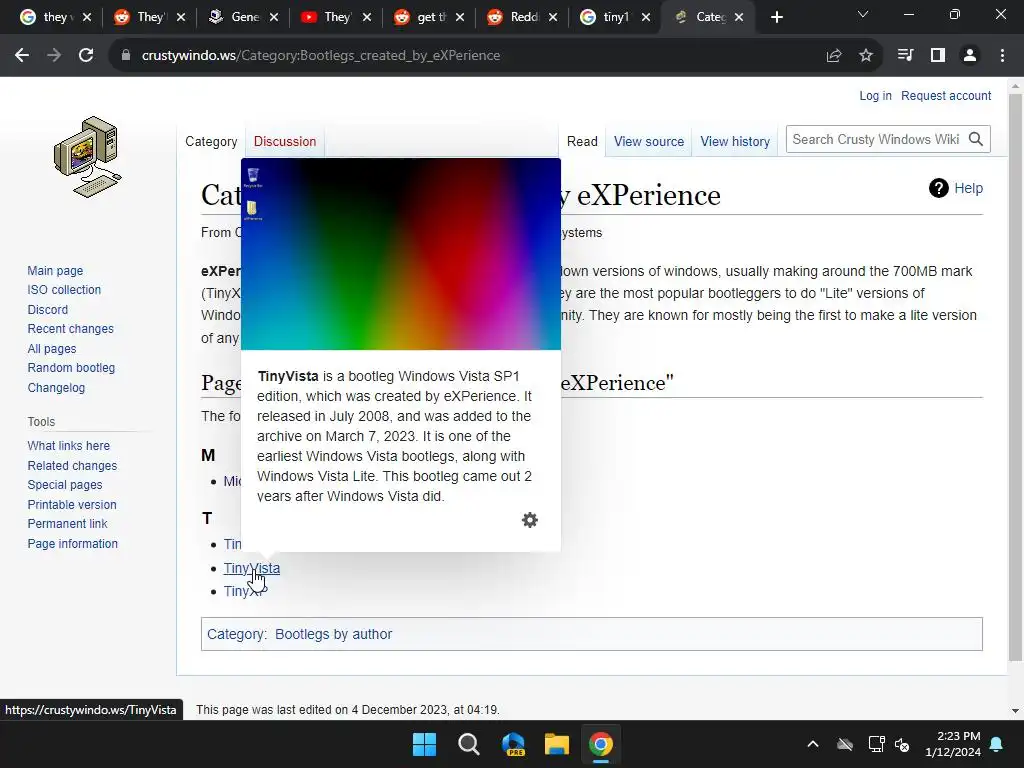Close the 'tiny1' browser tab

pos(646,17)
